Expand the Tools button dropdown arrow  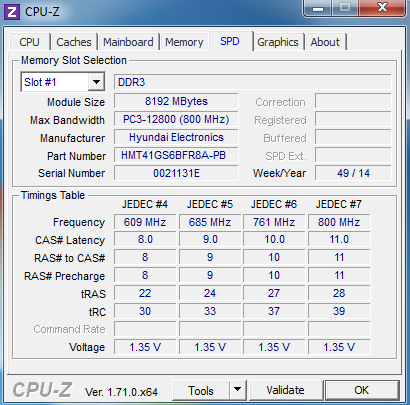point(237,389)
